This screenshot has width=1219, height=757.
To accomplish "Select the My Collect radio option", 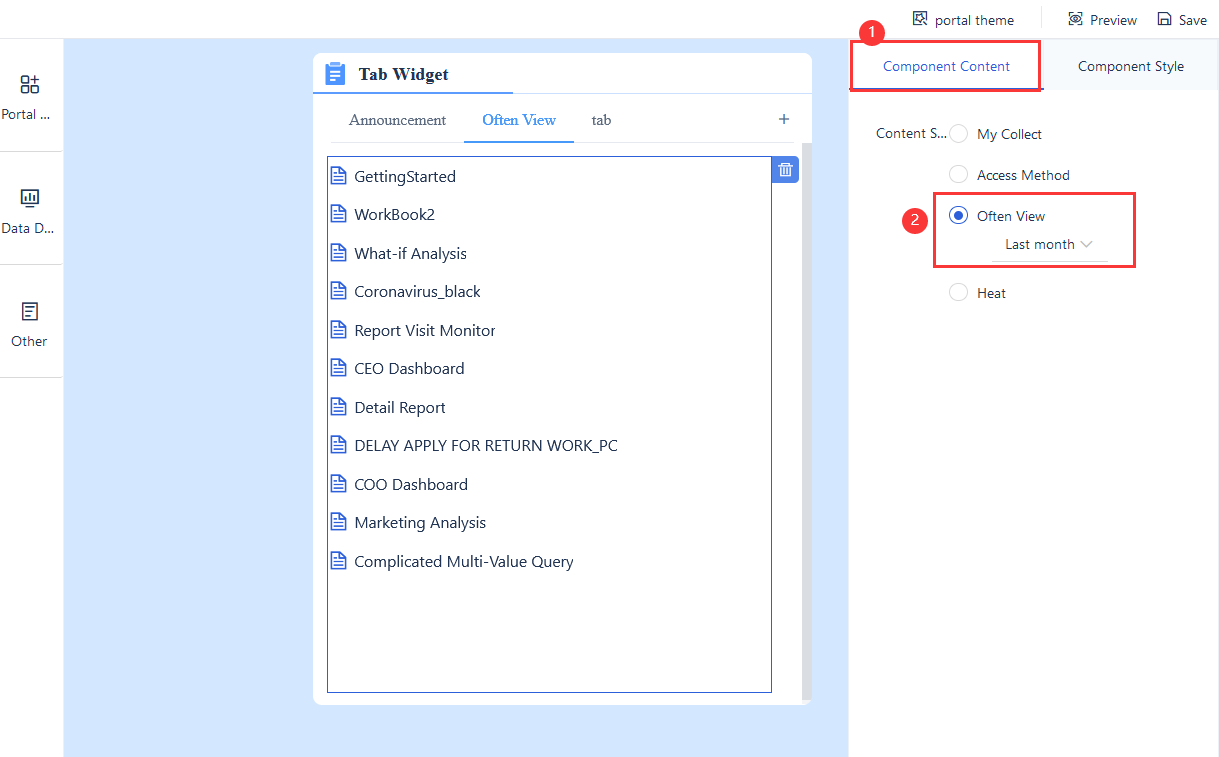I will [959, 133].
